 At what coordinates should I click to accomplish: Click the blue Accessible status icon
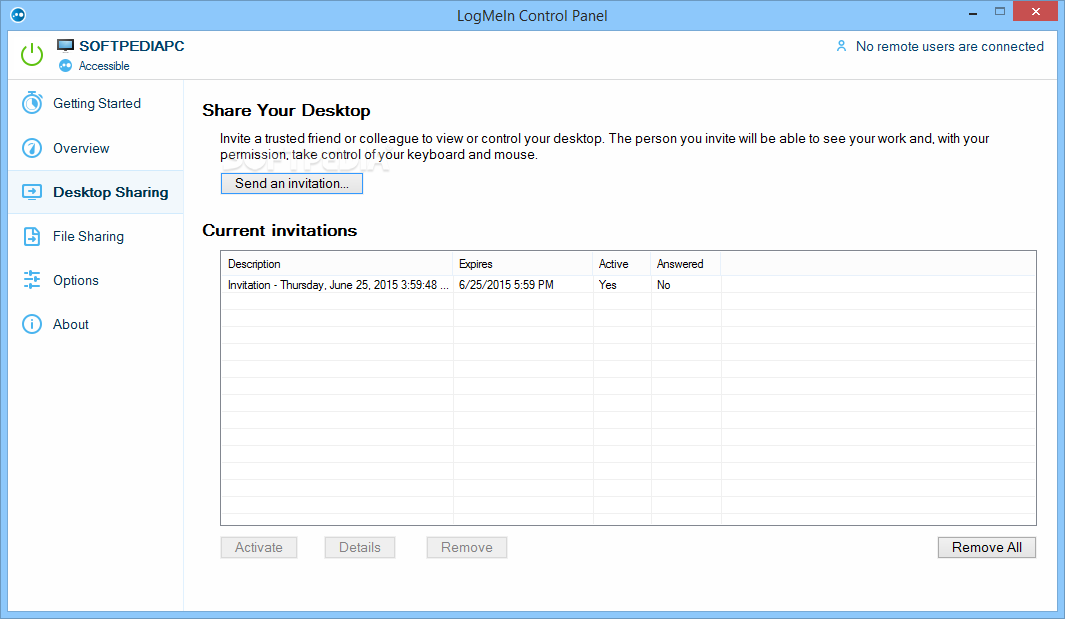coord(65,66)
